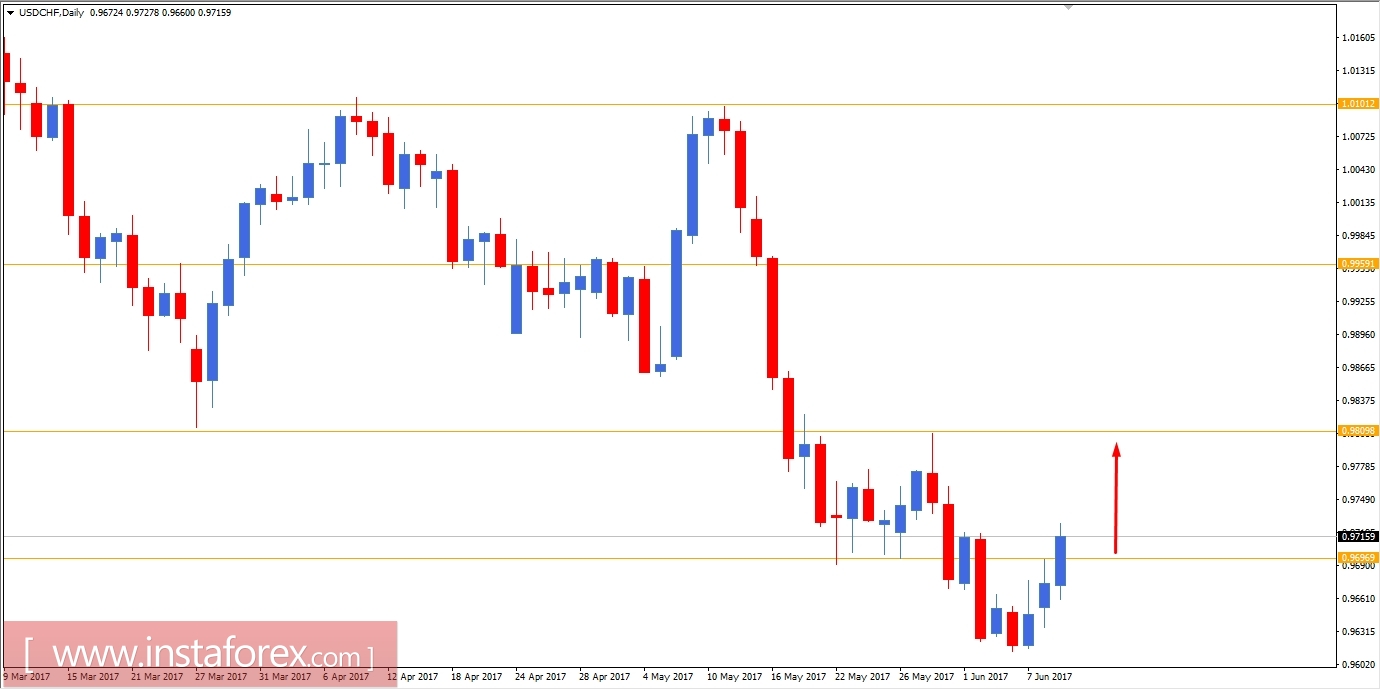
Task: Click the orange resistance label 1.01012
Action: point(1356,103)
